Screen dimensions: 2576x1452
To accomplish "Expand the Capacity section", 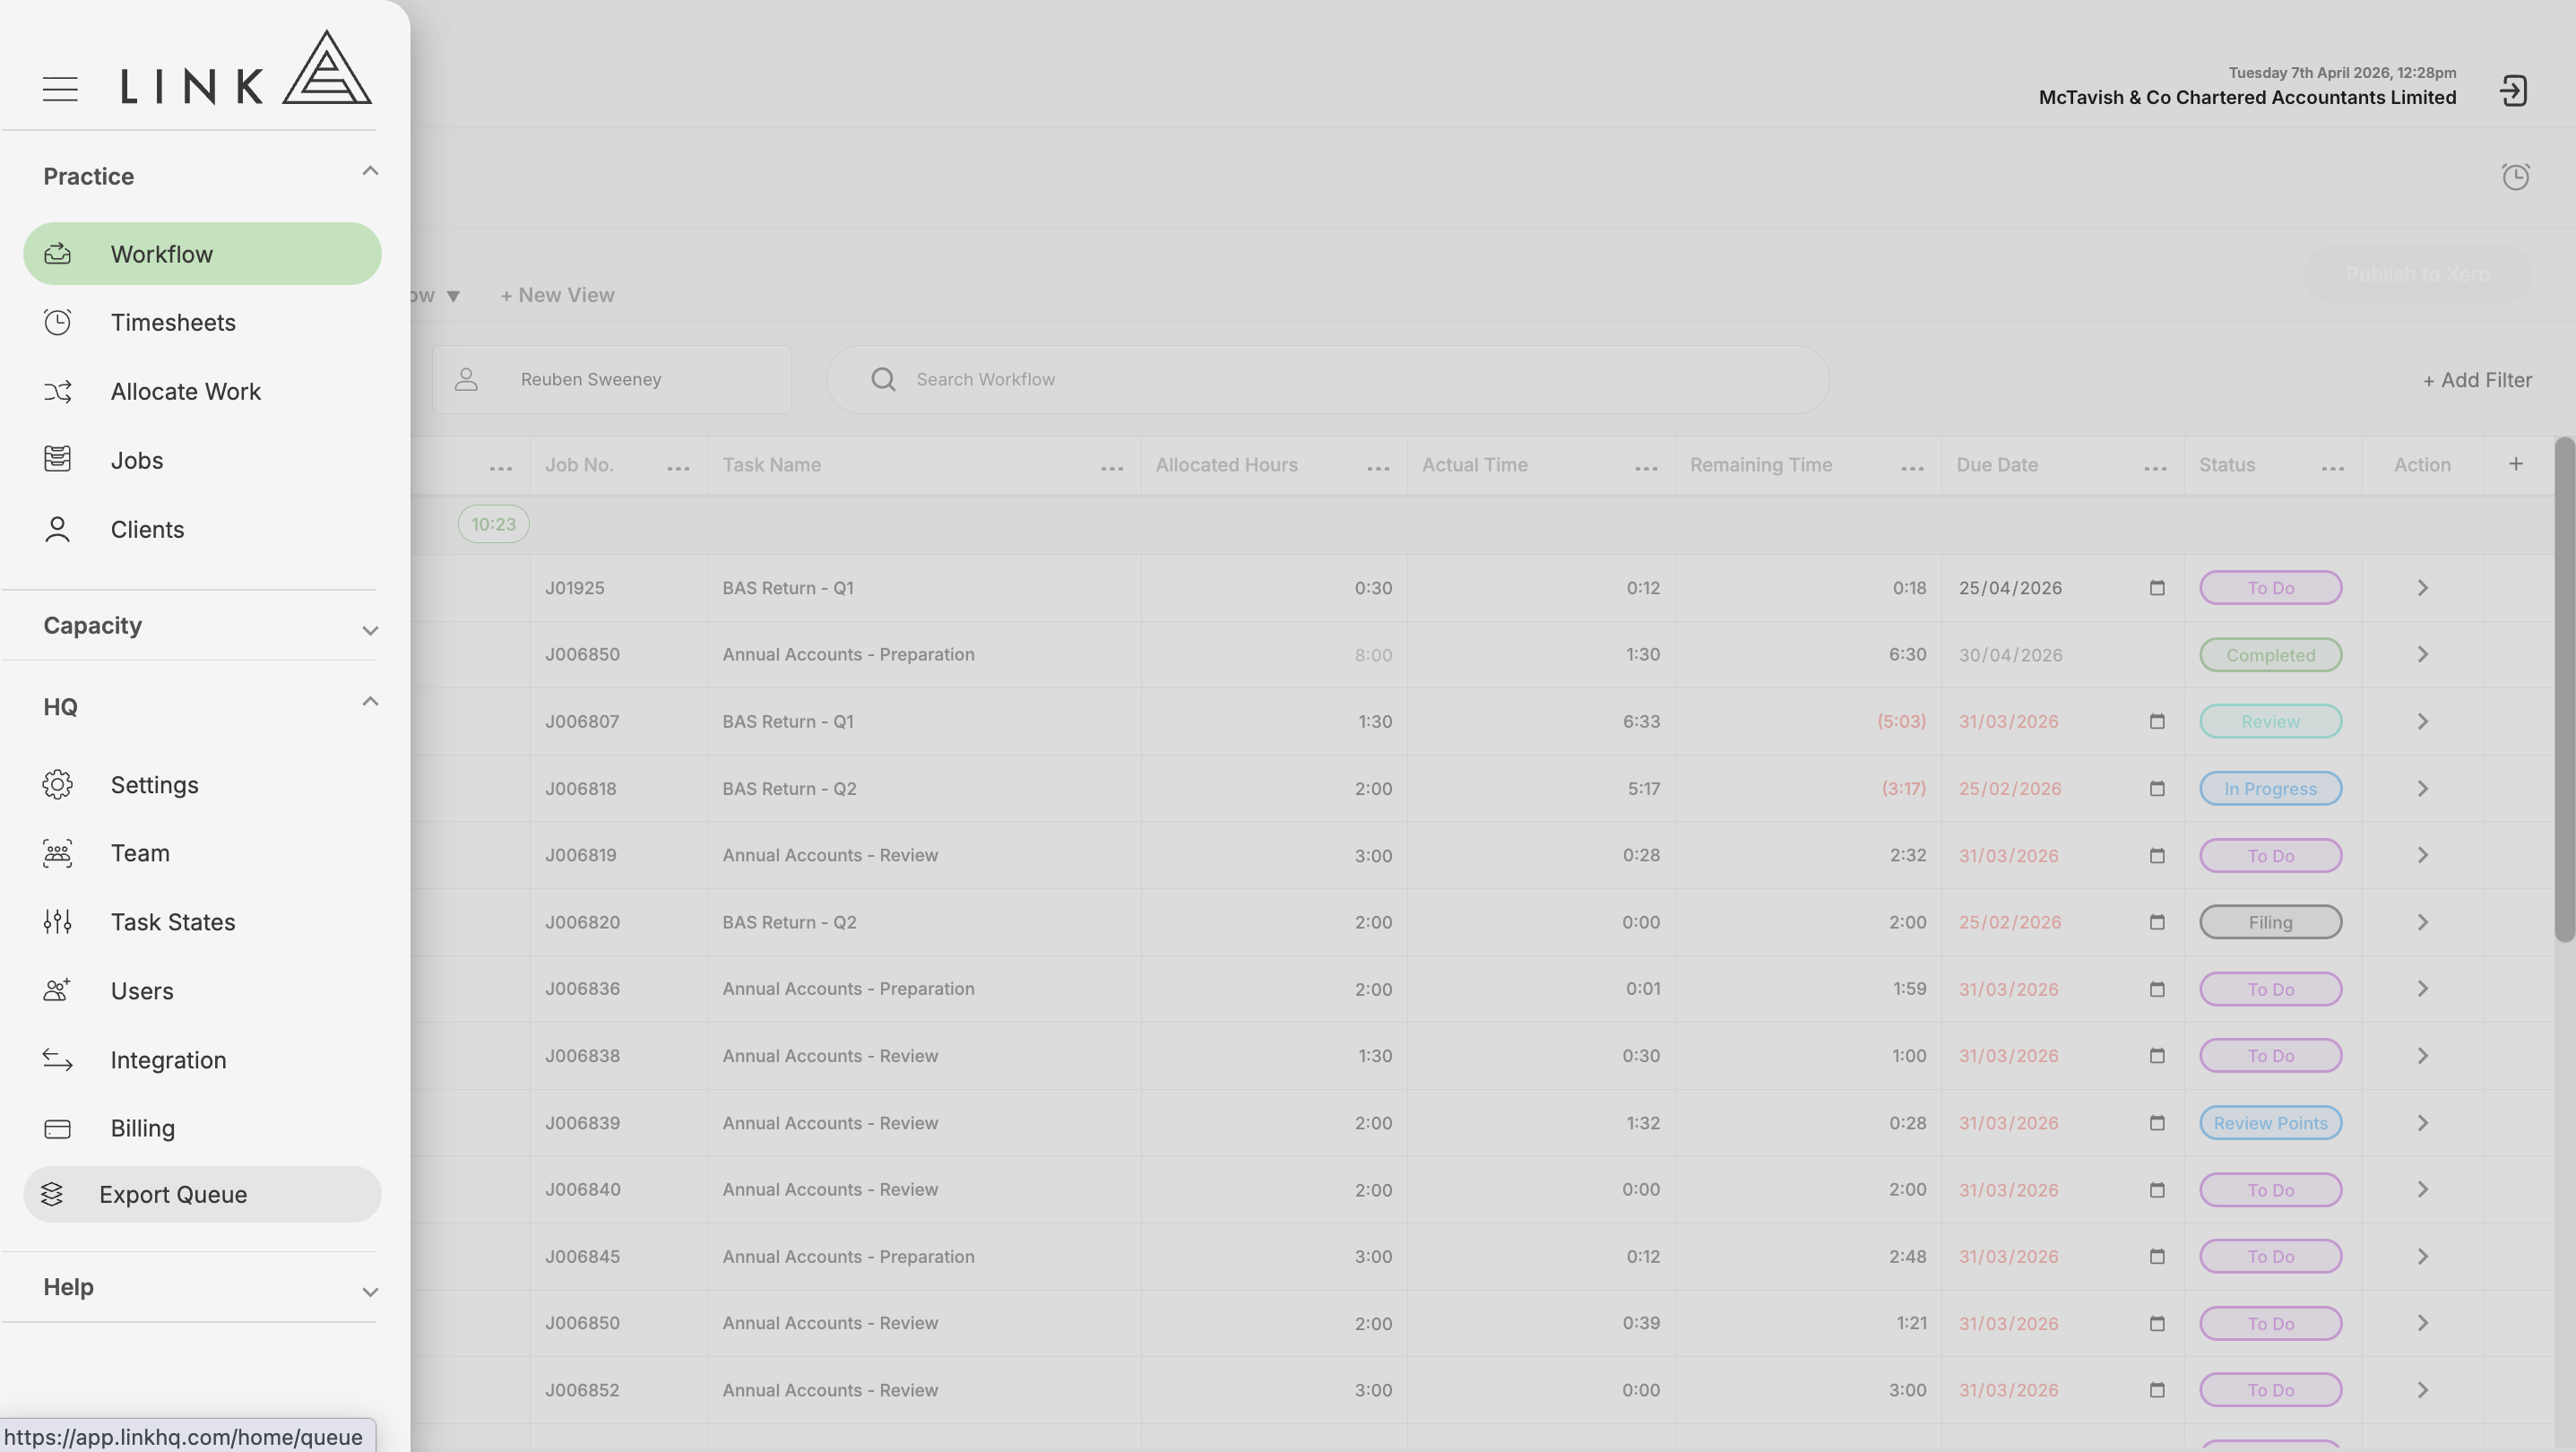I will tap(370, 631).
